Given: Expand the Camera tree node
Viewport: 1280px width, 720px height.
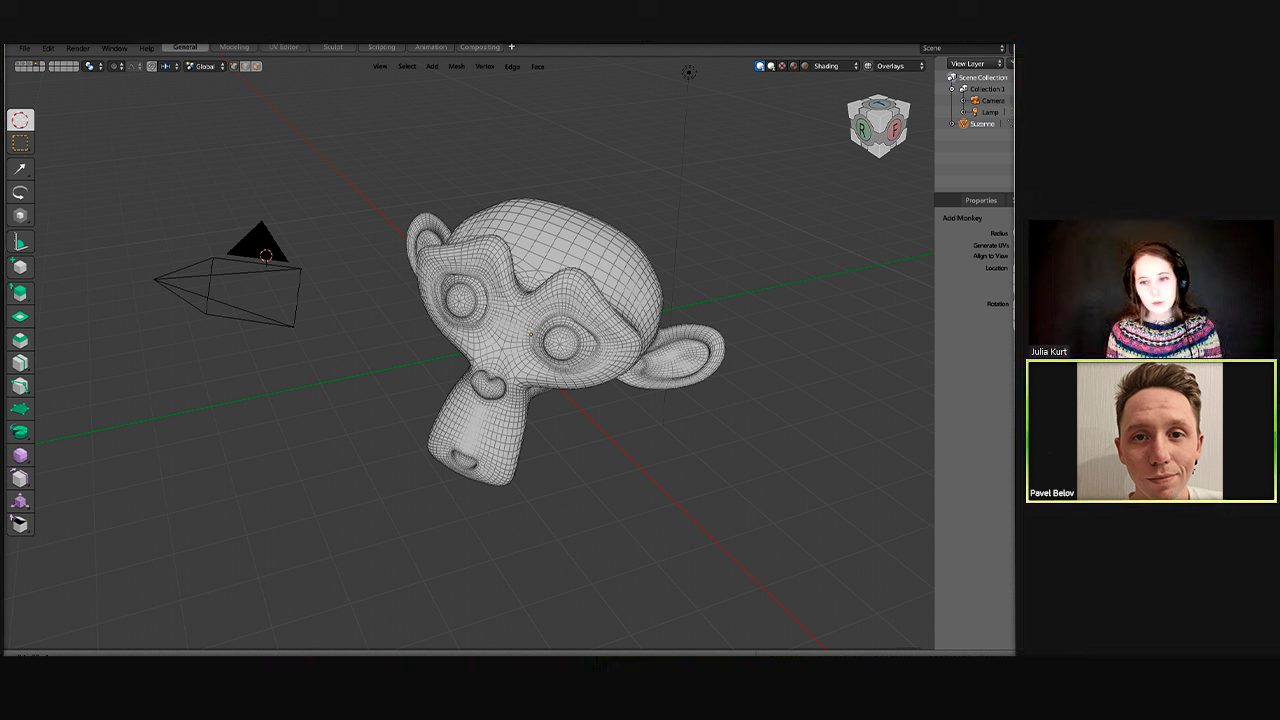Looking at the screenshot, I should pos(963,101).
